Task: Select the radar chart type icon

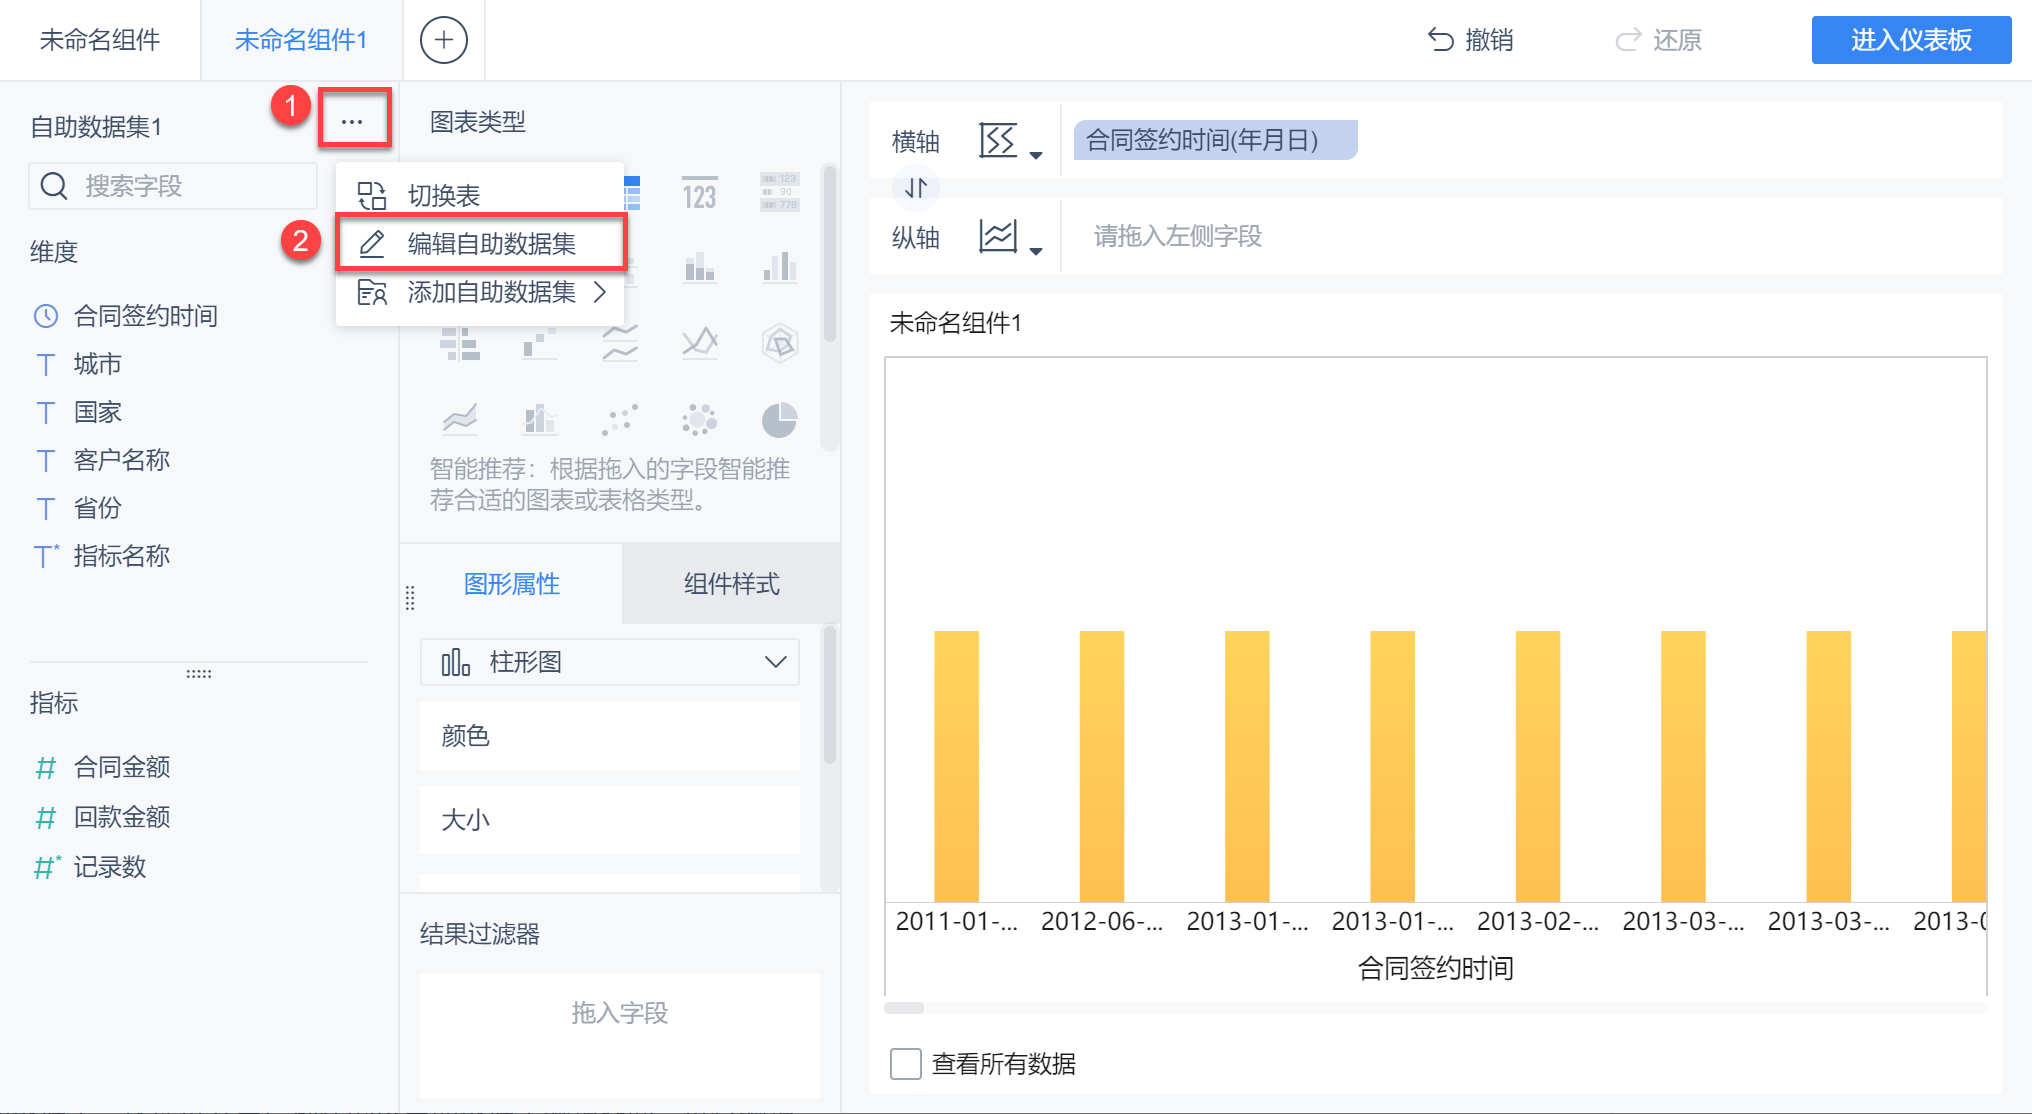Action: click(779, 343)
